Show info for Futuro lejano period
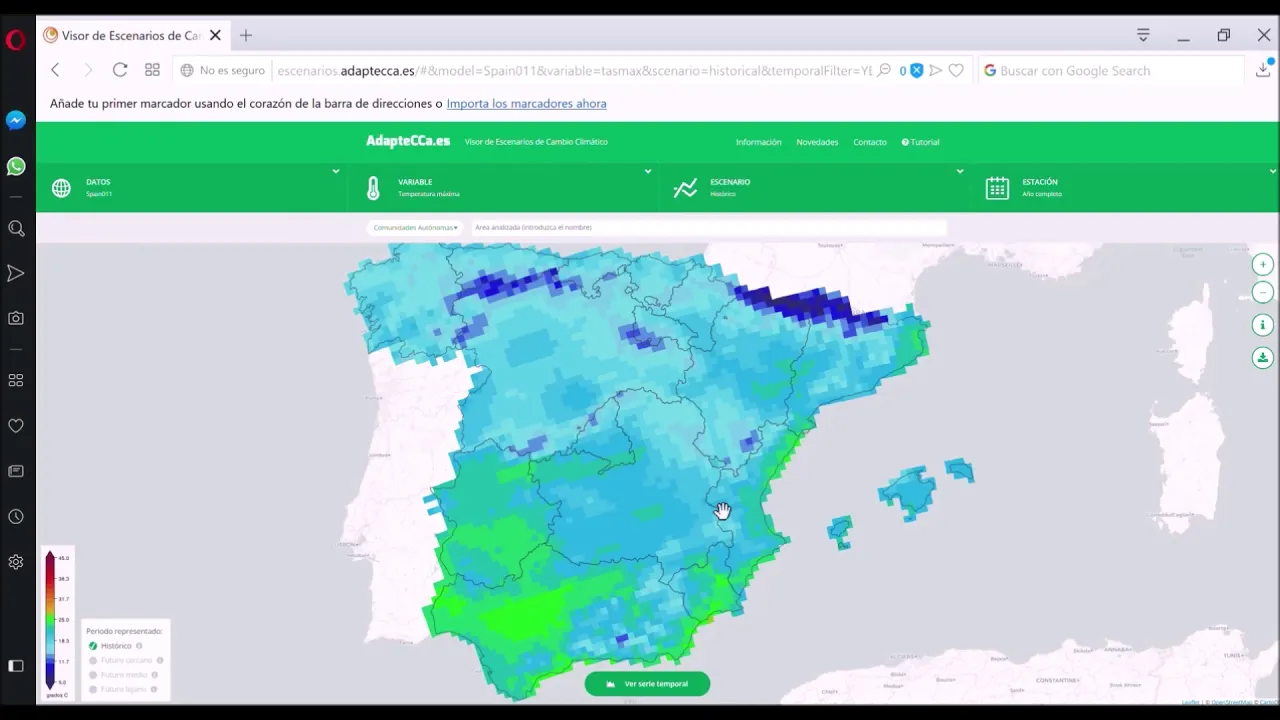The width and height of the screenshot is (1280, 720). (154, 689)
